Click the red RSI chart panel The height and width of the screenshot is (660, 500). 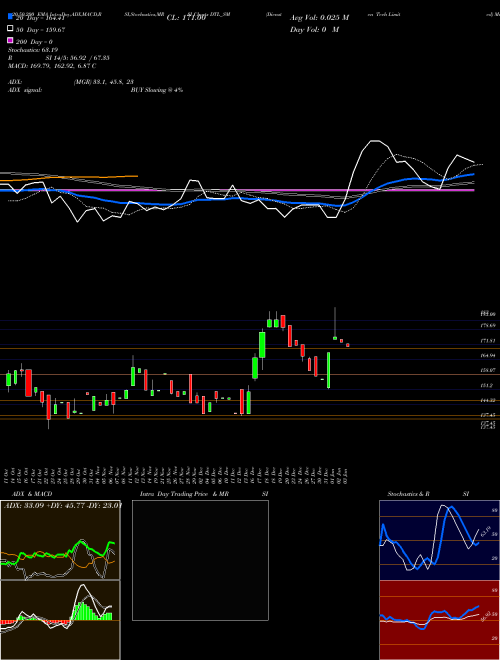(x=439, y=620)
